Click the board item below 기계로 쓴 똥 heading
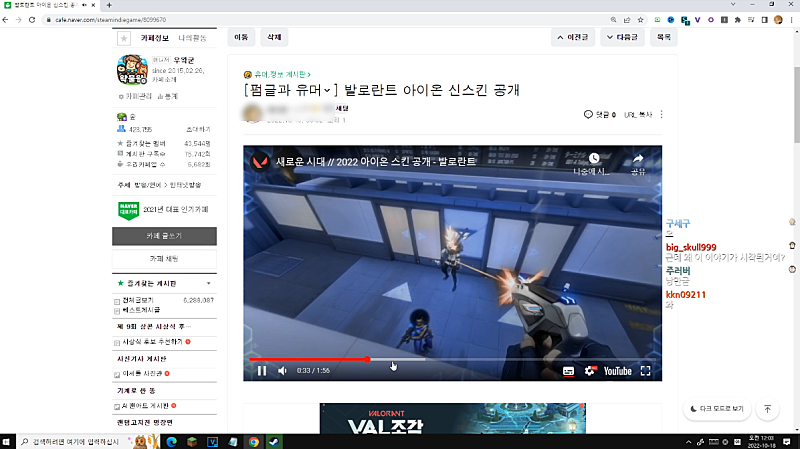 point(145,406)
